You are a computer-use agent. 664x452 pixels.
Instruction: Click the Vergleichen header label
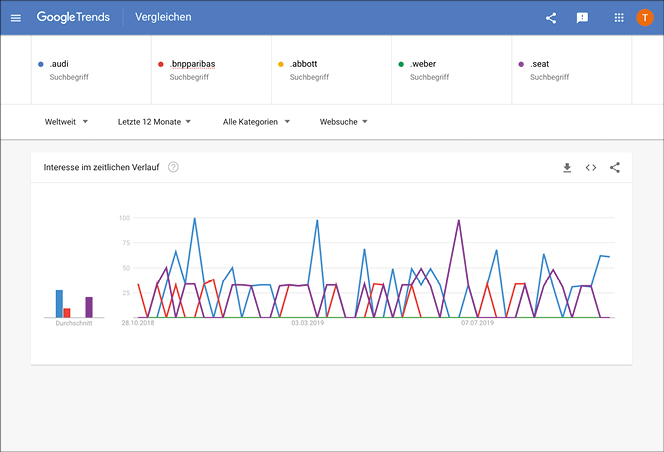(163, 17)
